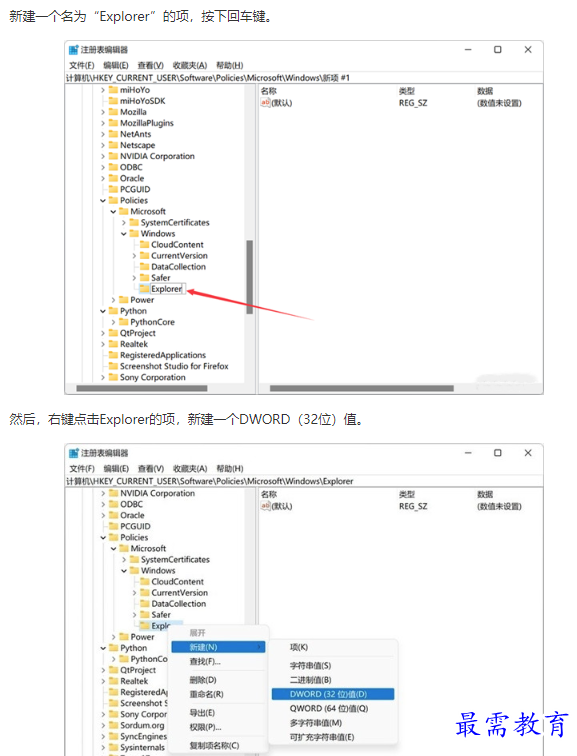Choose 权限(P)... in the context menu
The width and height of the screenshot is (577, 756).
tap(218, 728)
